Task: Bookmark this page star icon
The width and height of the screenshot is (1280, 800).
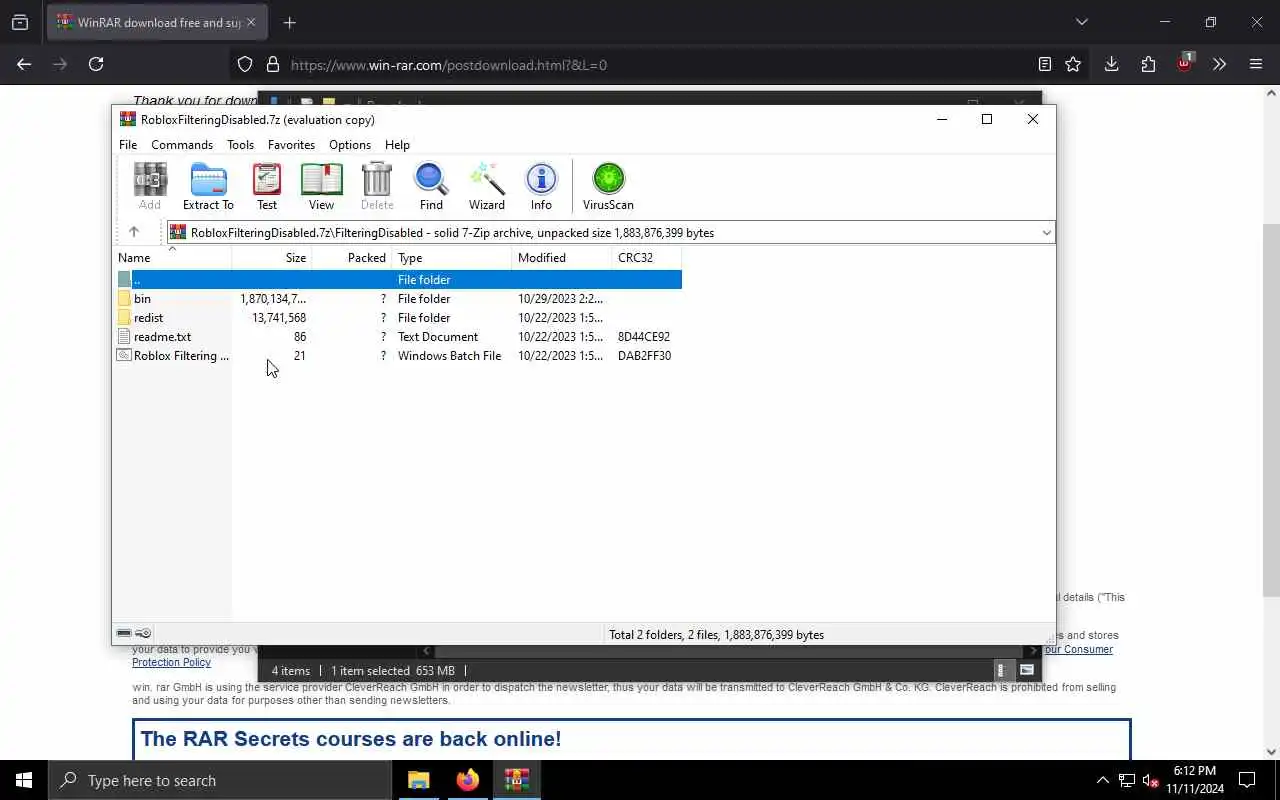Action: point(1073,64)
